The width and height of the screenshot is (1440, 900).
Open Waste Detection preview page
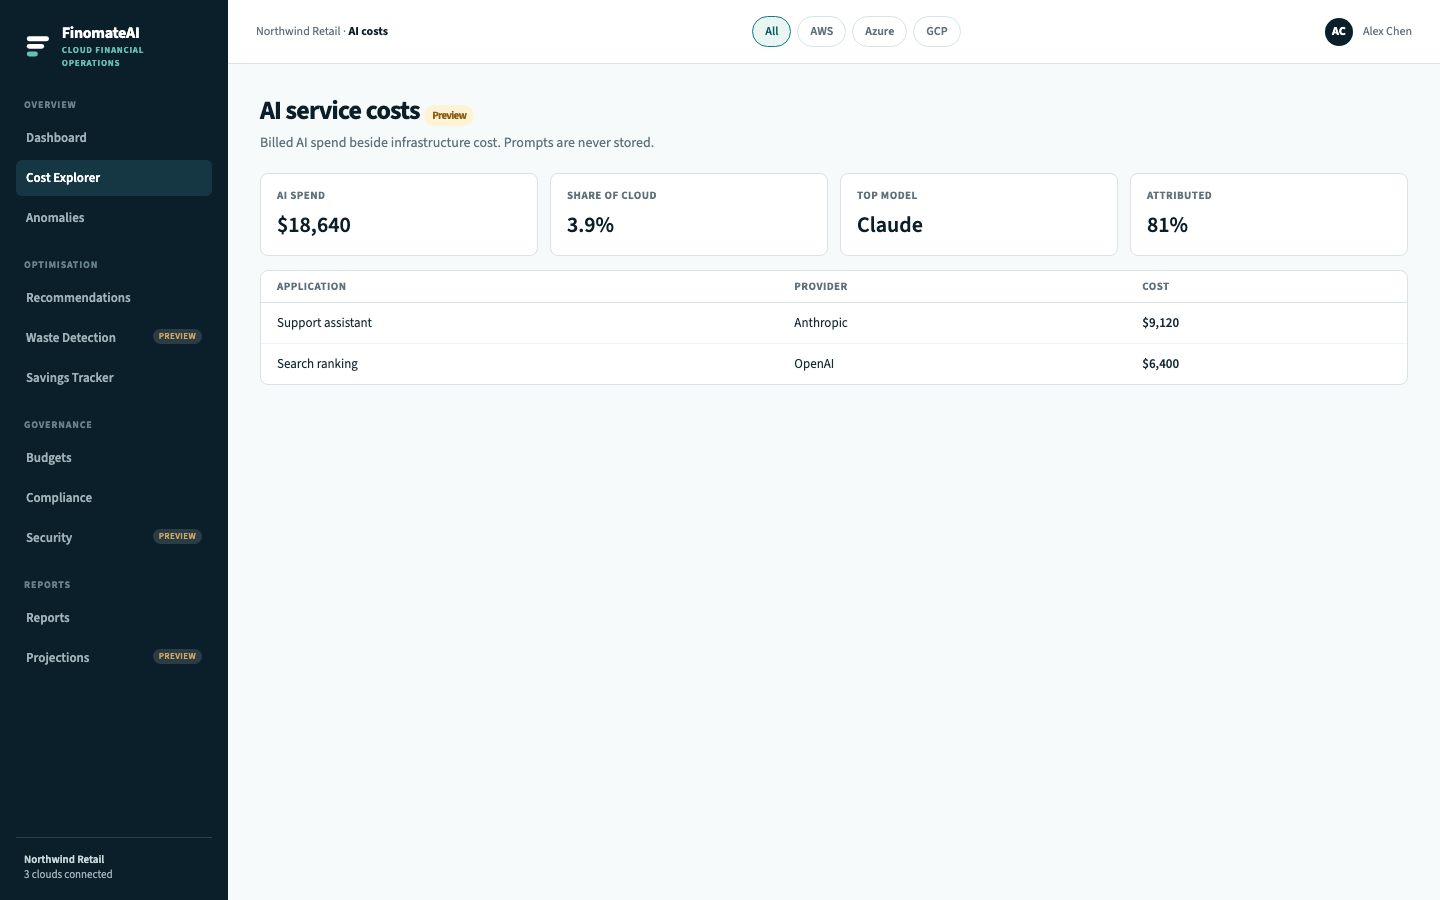click(x=114, y=338)
